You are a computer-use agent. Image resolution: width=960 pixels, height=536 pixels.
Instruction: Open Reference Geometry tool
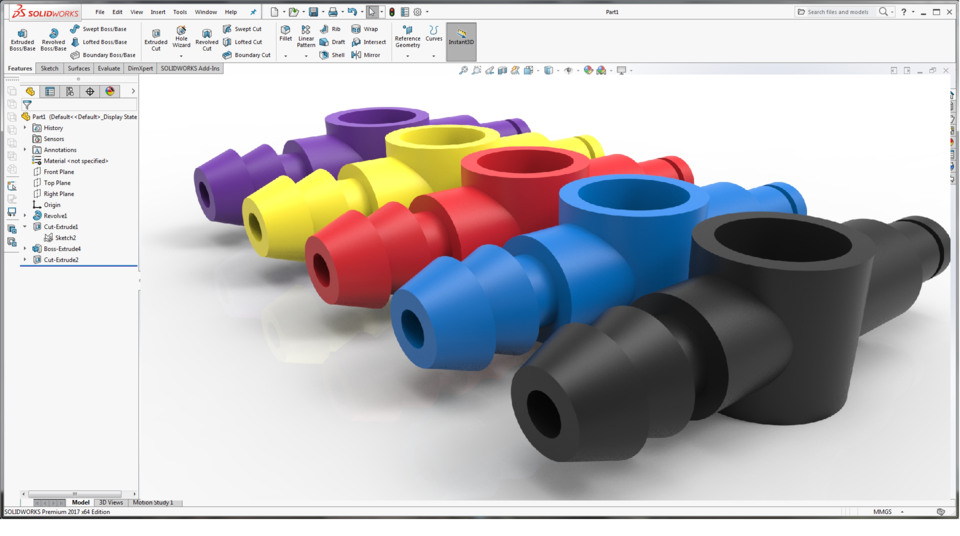(407, 37)
